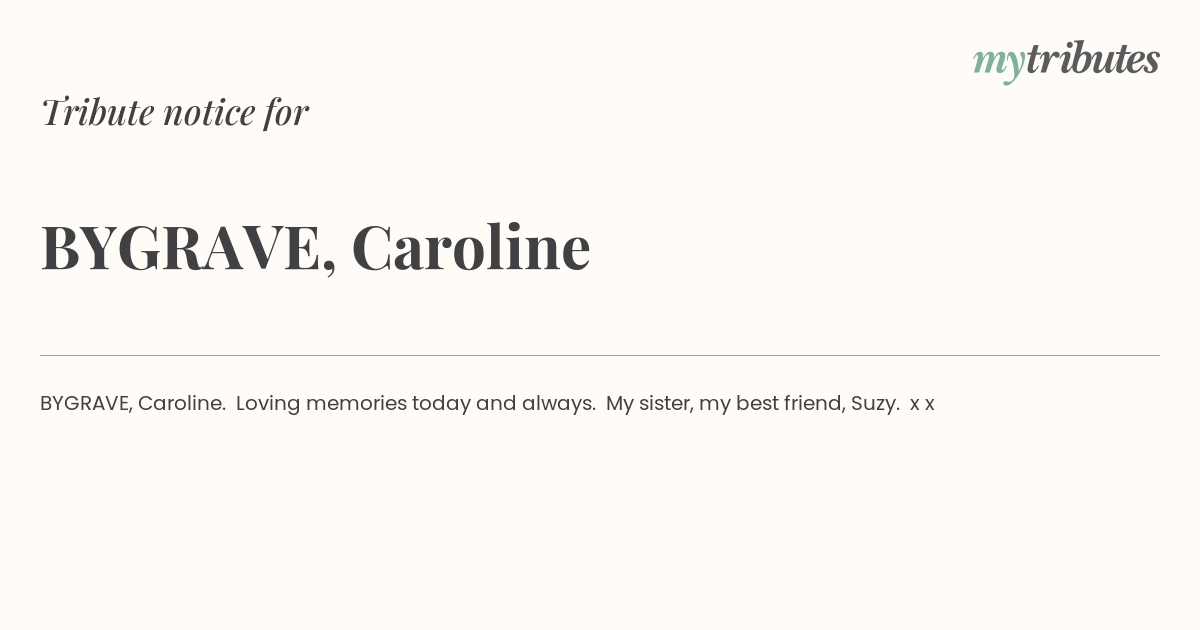This screenshot has width=1200, height=630.
Task: Click "tributes" in the top-right logo
Action: point(1093,58)
